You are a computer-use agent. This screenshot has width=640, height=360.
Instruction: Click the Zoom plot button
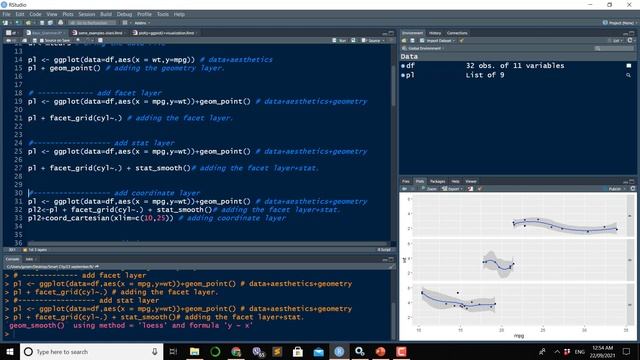429,189
